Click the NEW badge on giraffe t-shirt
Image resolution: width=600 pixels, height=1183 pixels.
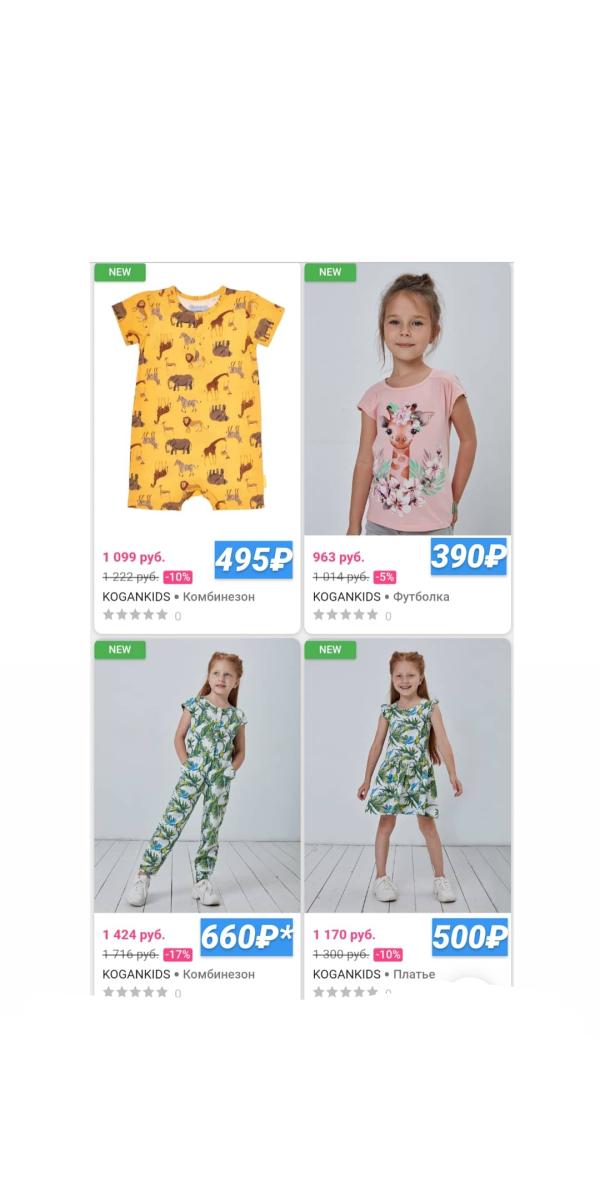tap(330, 272)
